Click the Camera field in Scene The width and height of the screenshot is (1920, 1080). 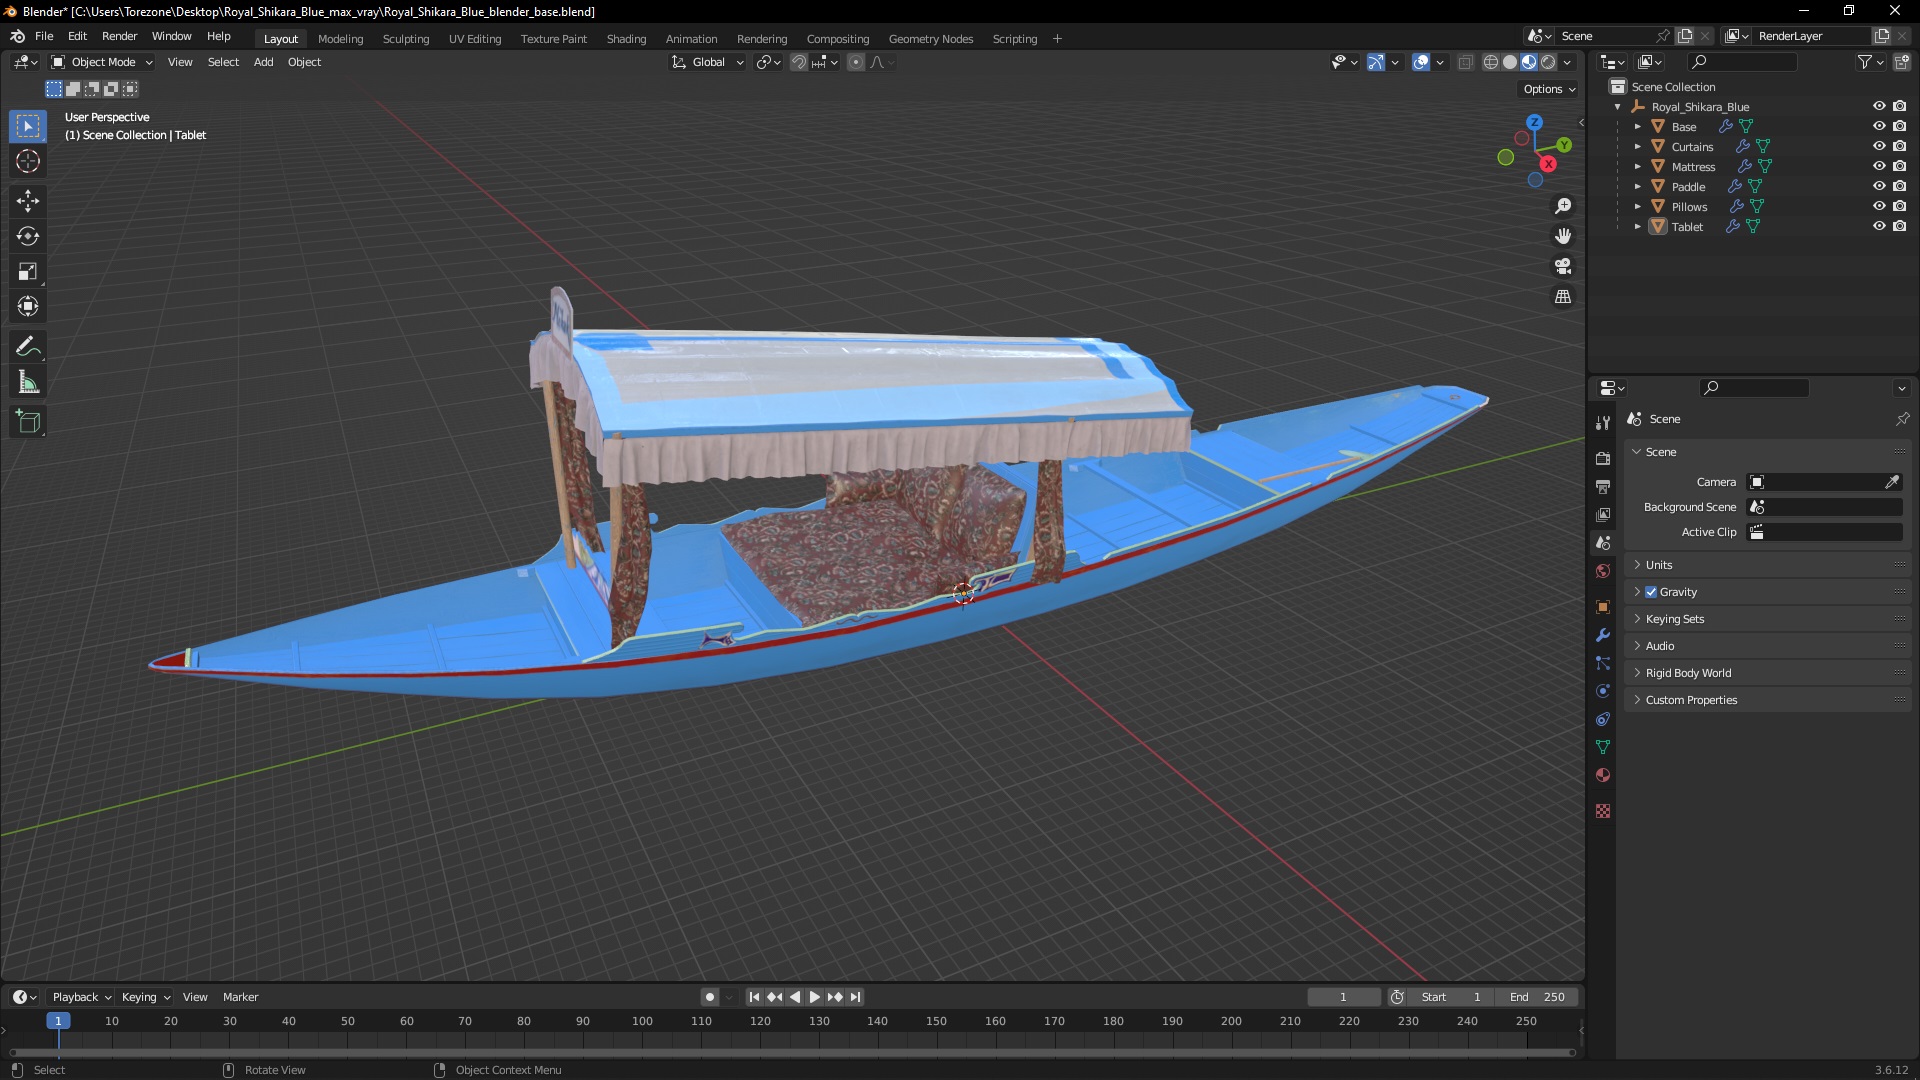click(x=1826, y=481)
